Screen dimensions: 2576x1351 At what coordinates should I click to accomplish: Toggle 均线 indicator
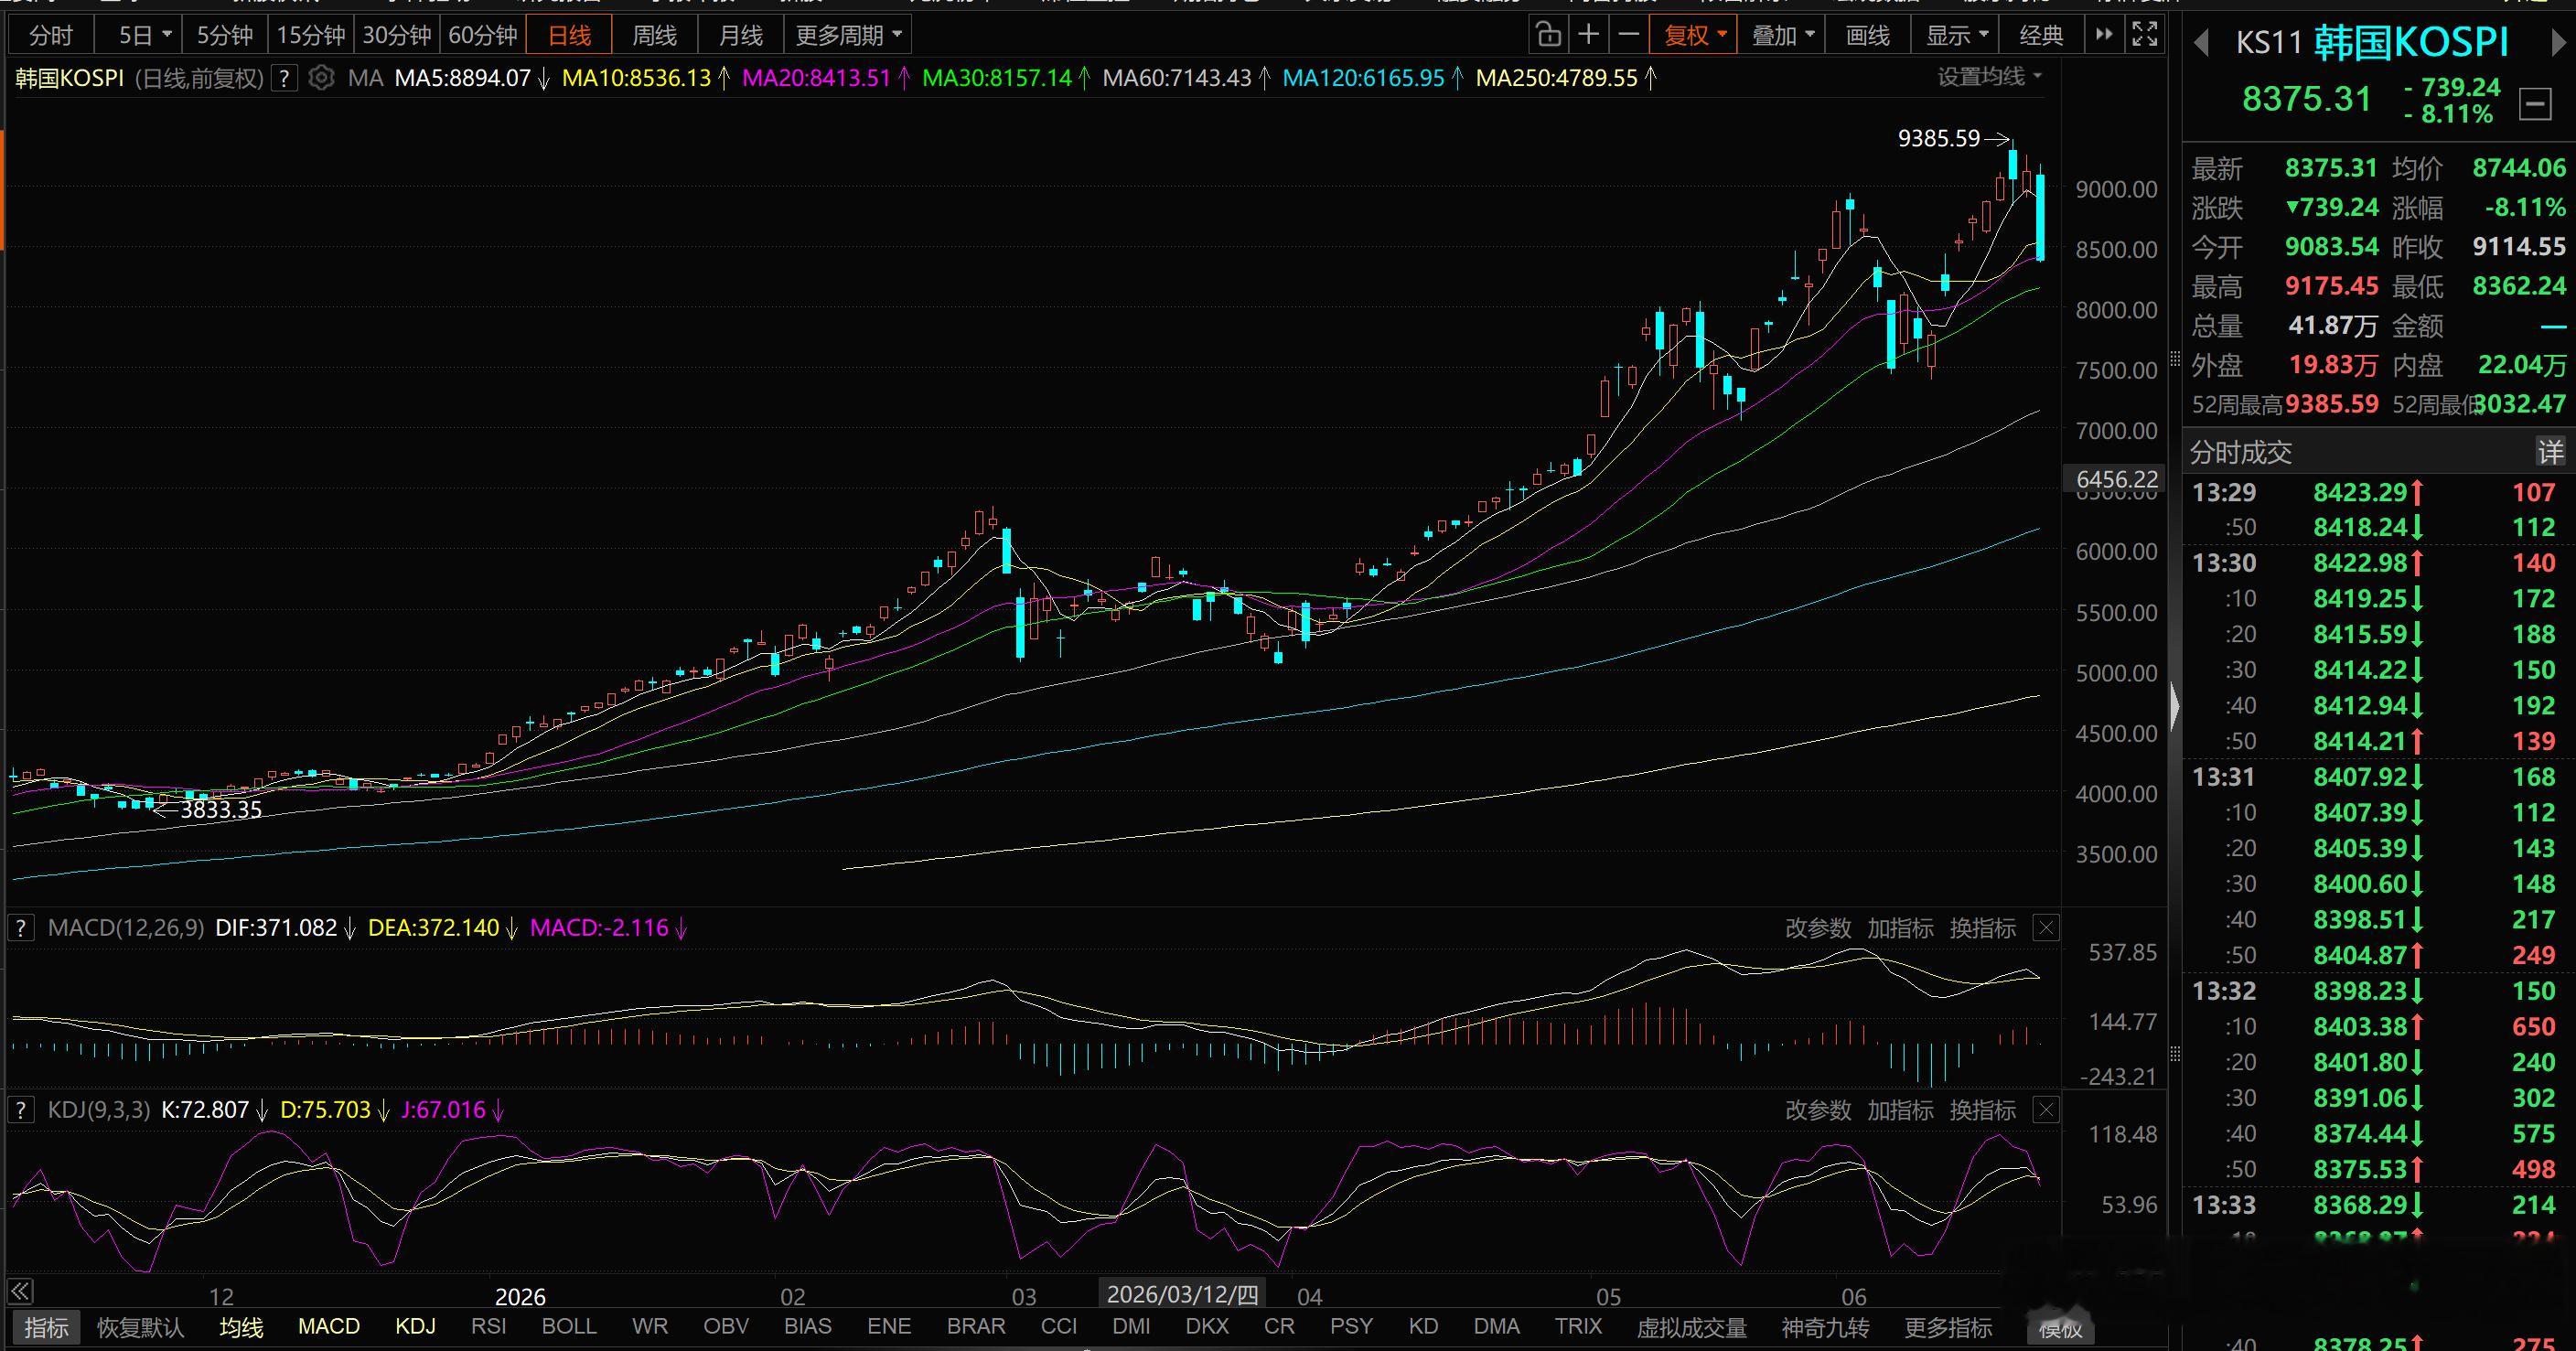pyautogui.click(x=241, y=1327)
